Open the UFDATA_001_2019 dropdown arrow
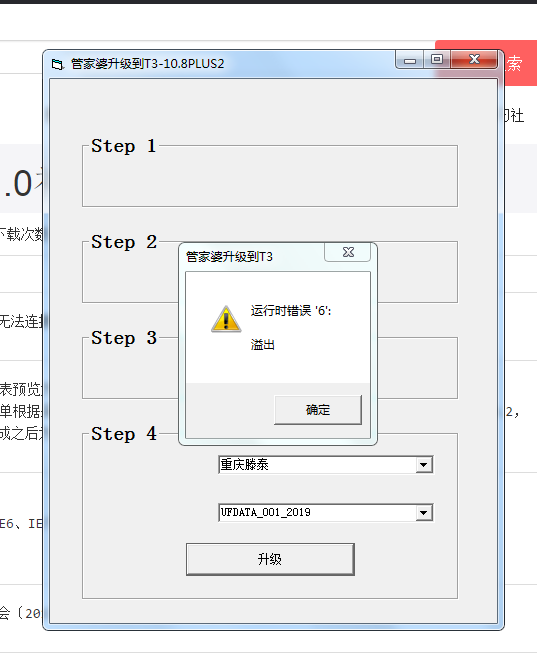This screenshot has width=537, height=653. tap(423, 513)
